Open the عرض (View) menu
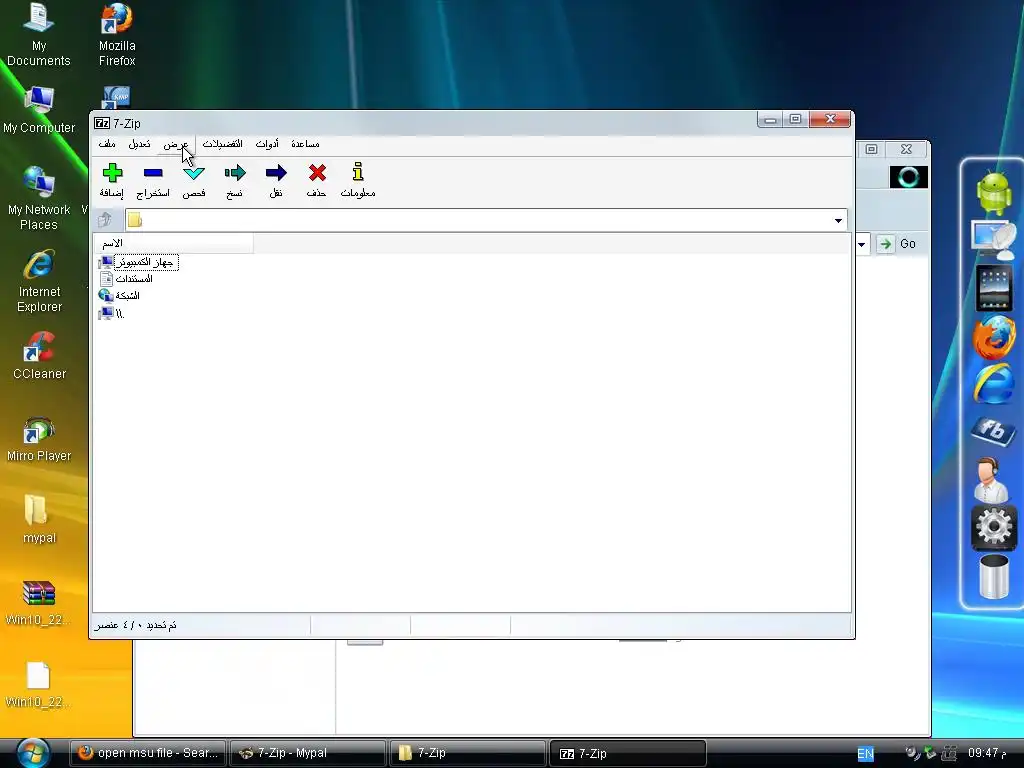The height and width of the screenshot is (768, 1024). tap(176, 144)
